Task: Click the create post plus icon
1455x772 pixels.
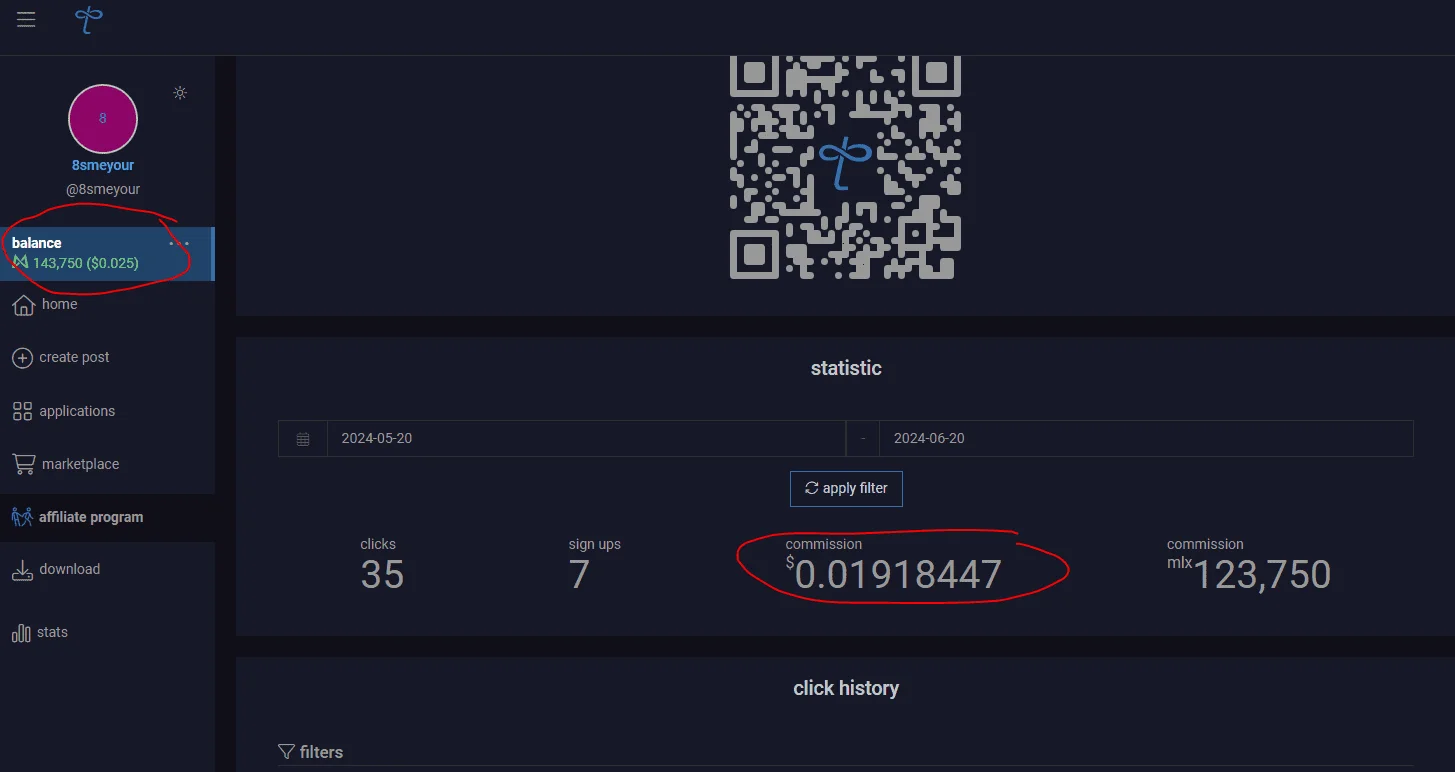Action: point(22,358)
